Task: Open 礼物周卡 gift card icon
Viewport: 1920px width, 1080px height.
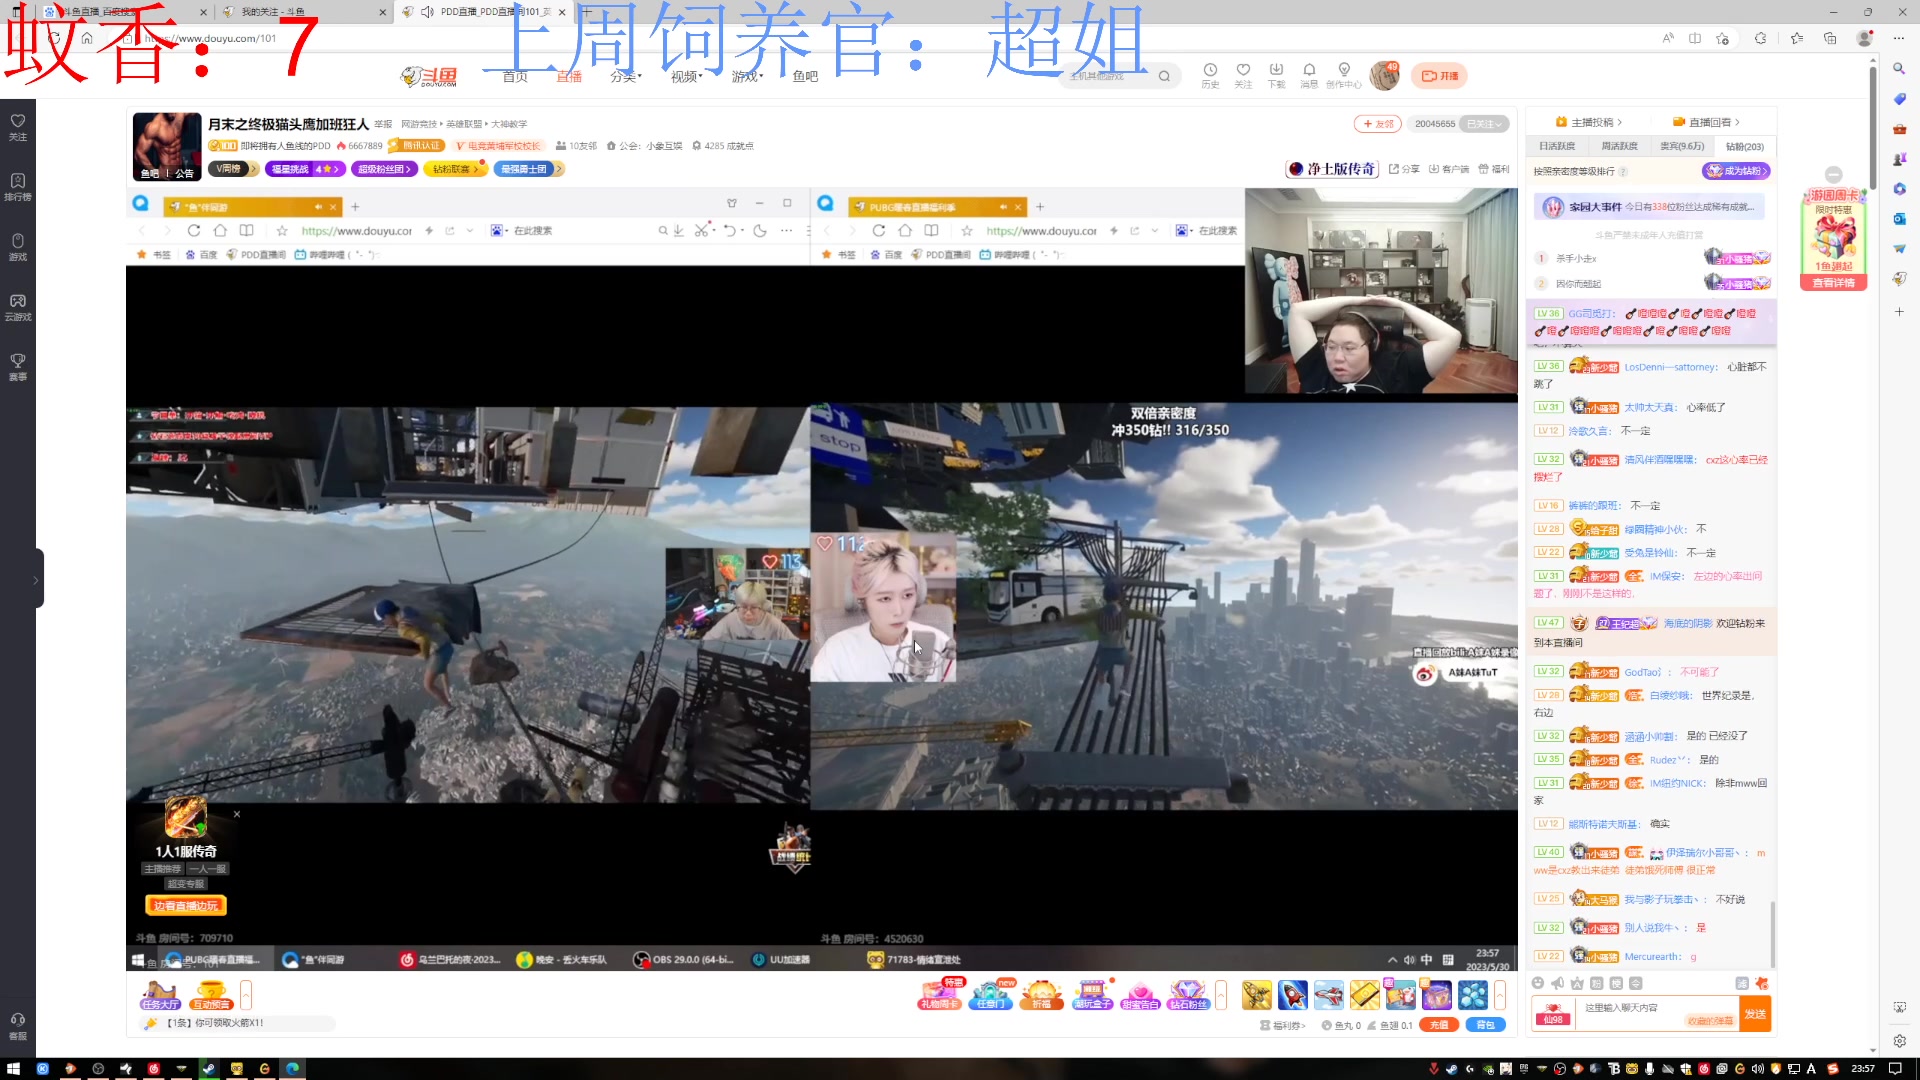Action: (x=940, y=995)
